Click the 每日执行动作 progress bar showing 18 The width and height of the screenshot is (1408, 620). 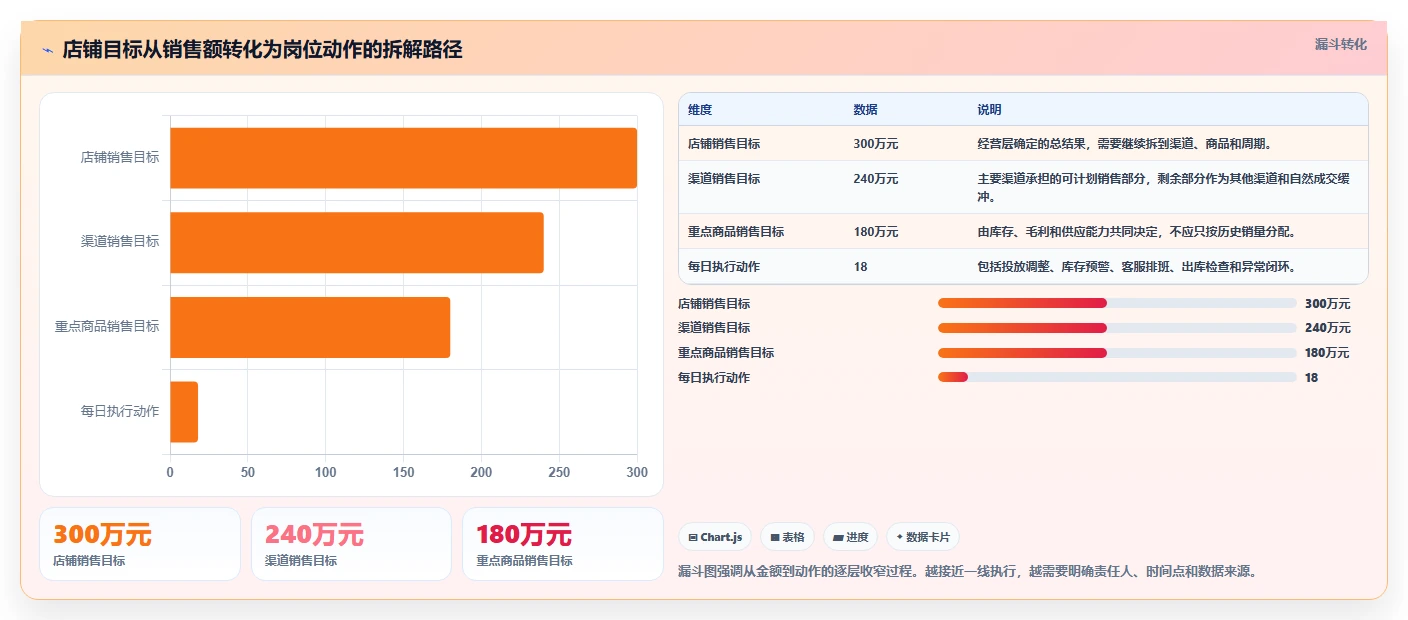(1117, 377)
